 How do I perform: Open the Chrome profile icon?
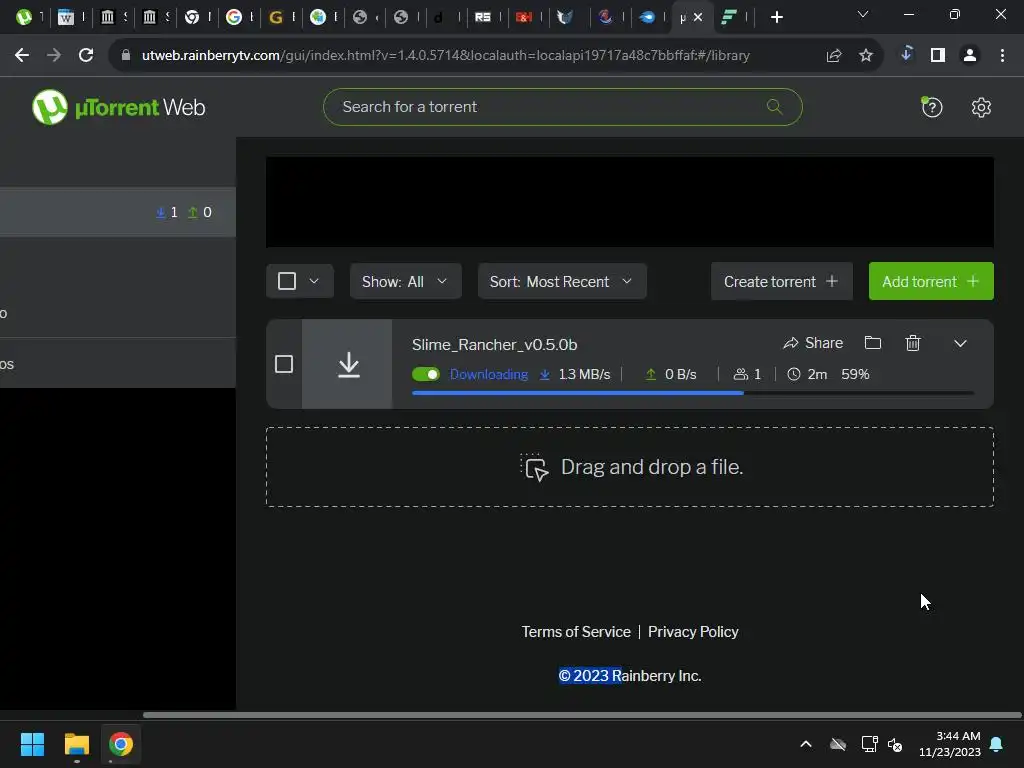point(970,56)
